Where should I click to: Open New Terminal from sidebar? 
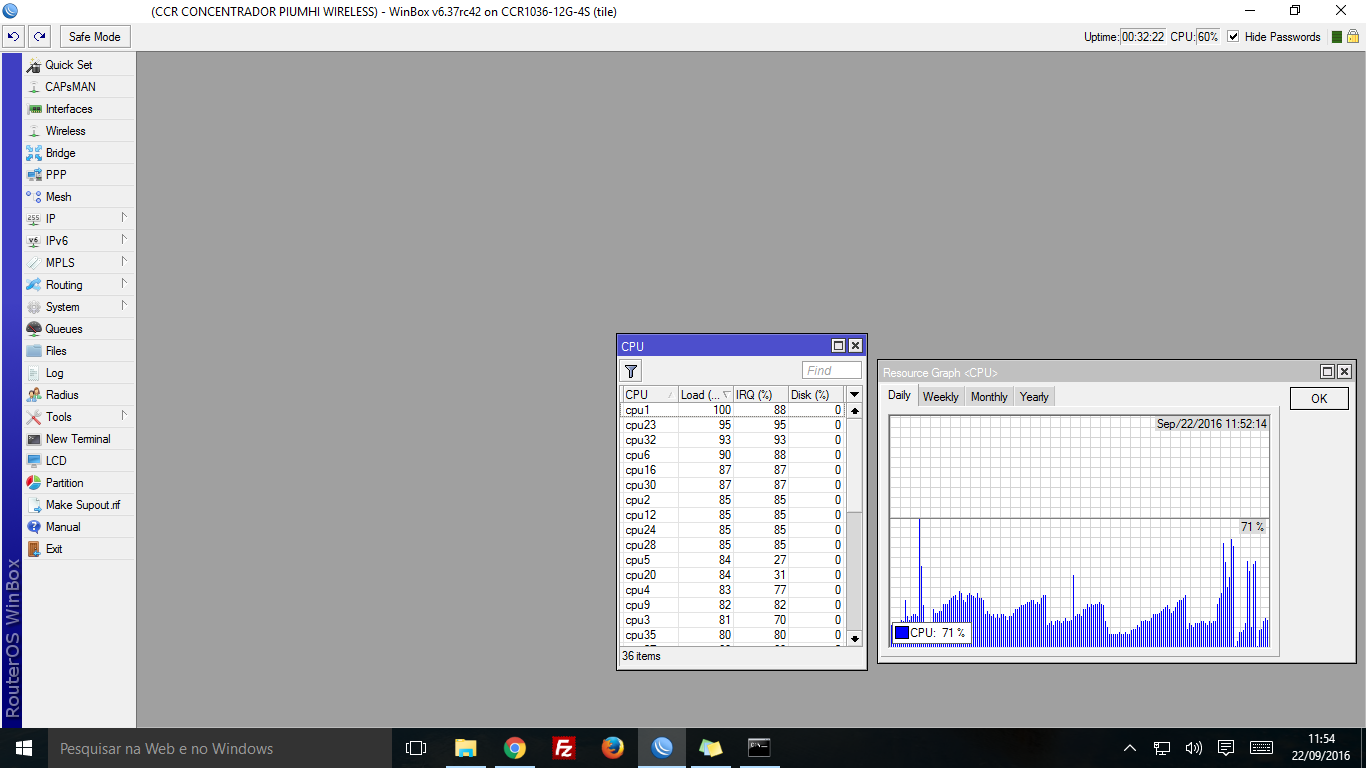(78, 439)
